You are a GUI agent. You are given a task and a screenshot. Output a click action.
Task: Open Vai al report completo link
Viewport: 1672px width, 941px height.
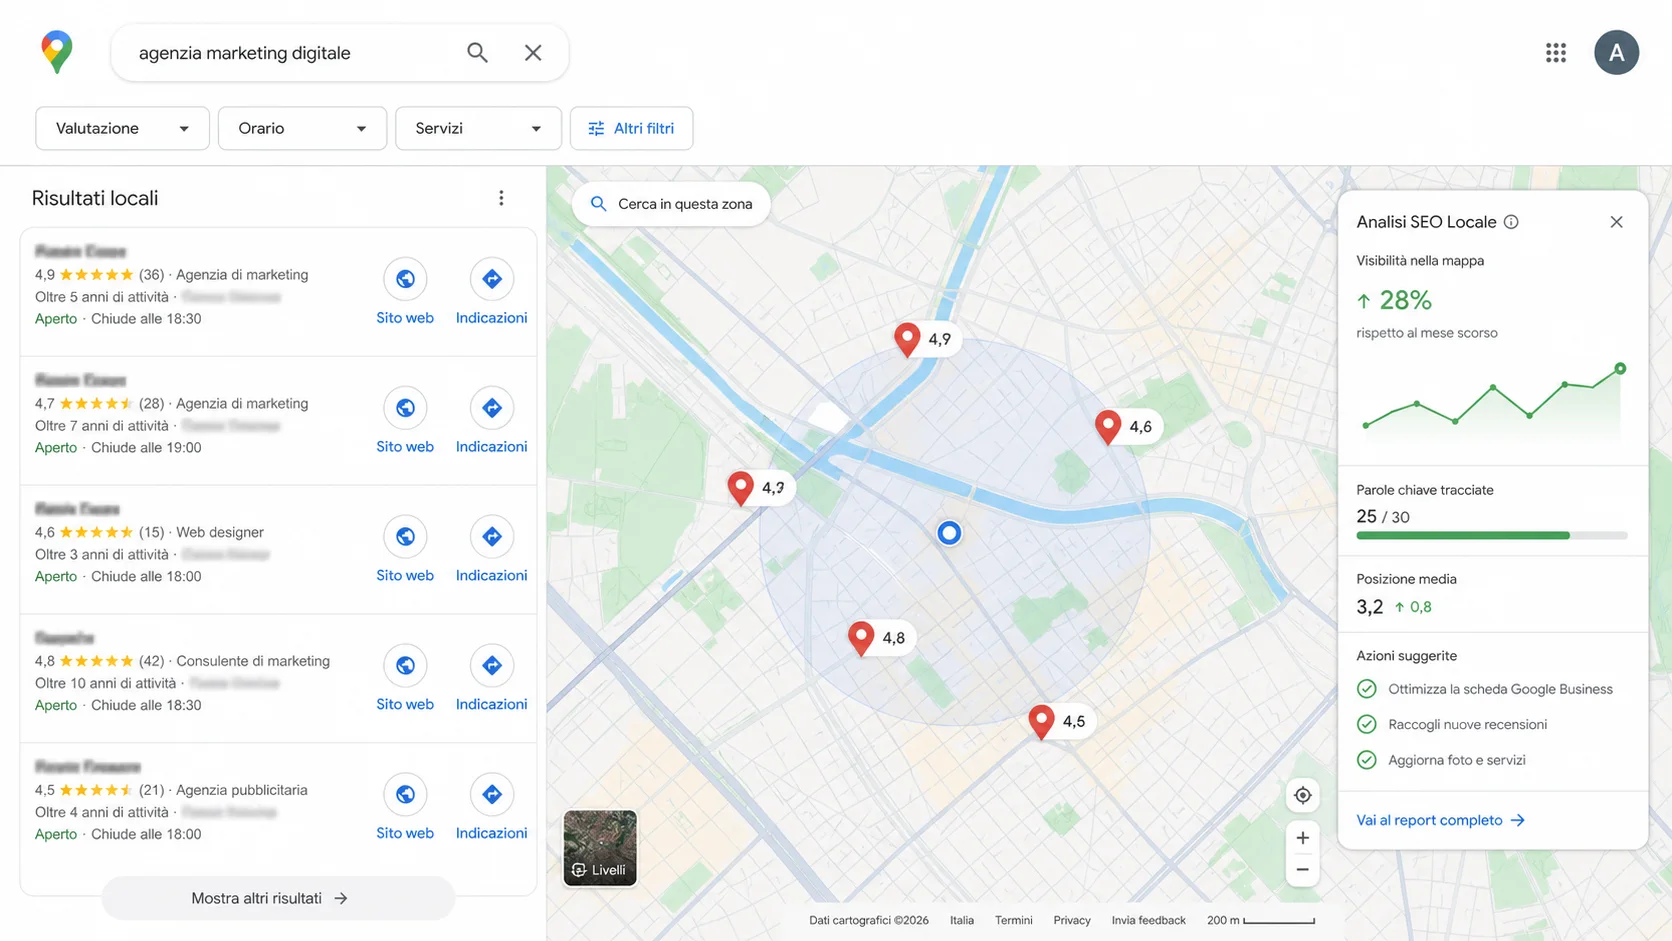point(1440,820)
